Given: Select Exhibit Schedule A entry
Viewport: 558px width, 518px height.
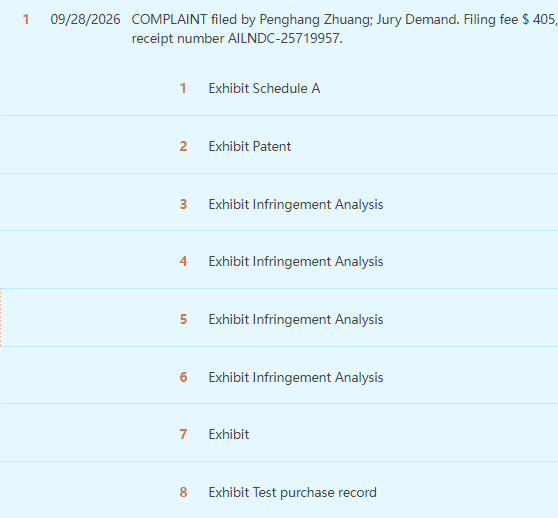Looking at the screenshot, I should [264, 88].
